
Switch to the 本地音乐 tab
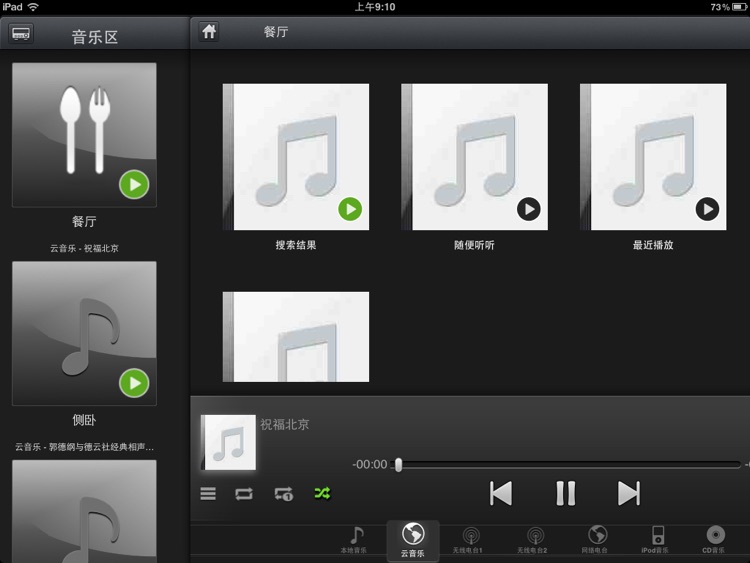pos(354,541)
